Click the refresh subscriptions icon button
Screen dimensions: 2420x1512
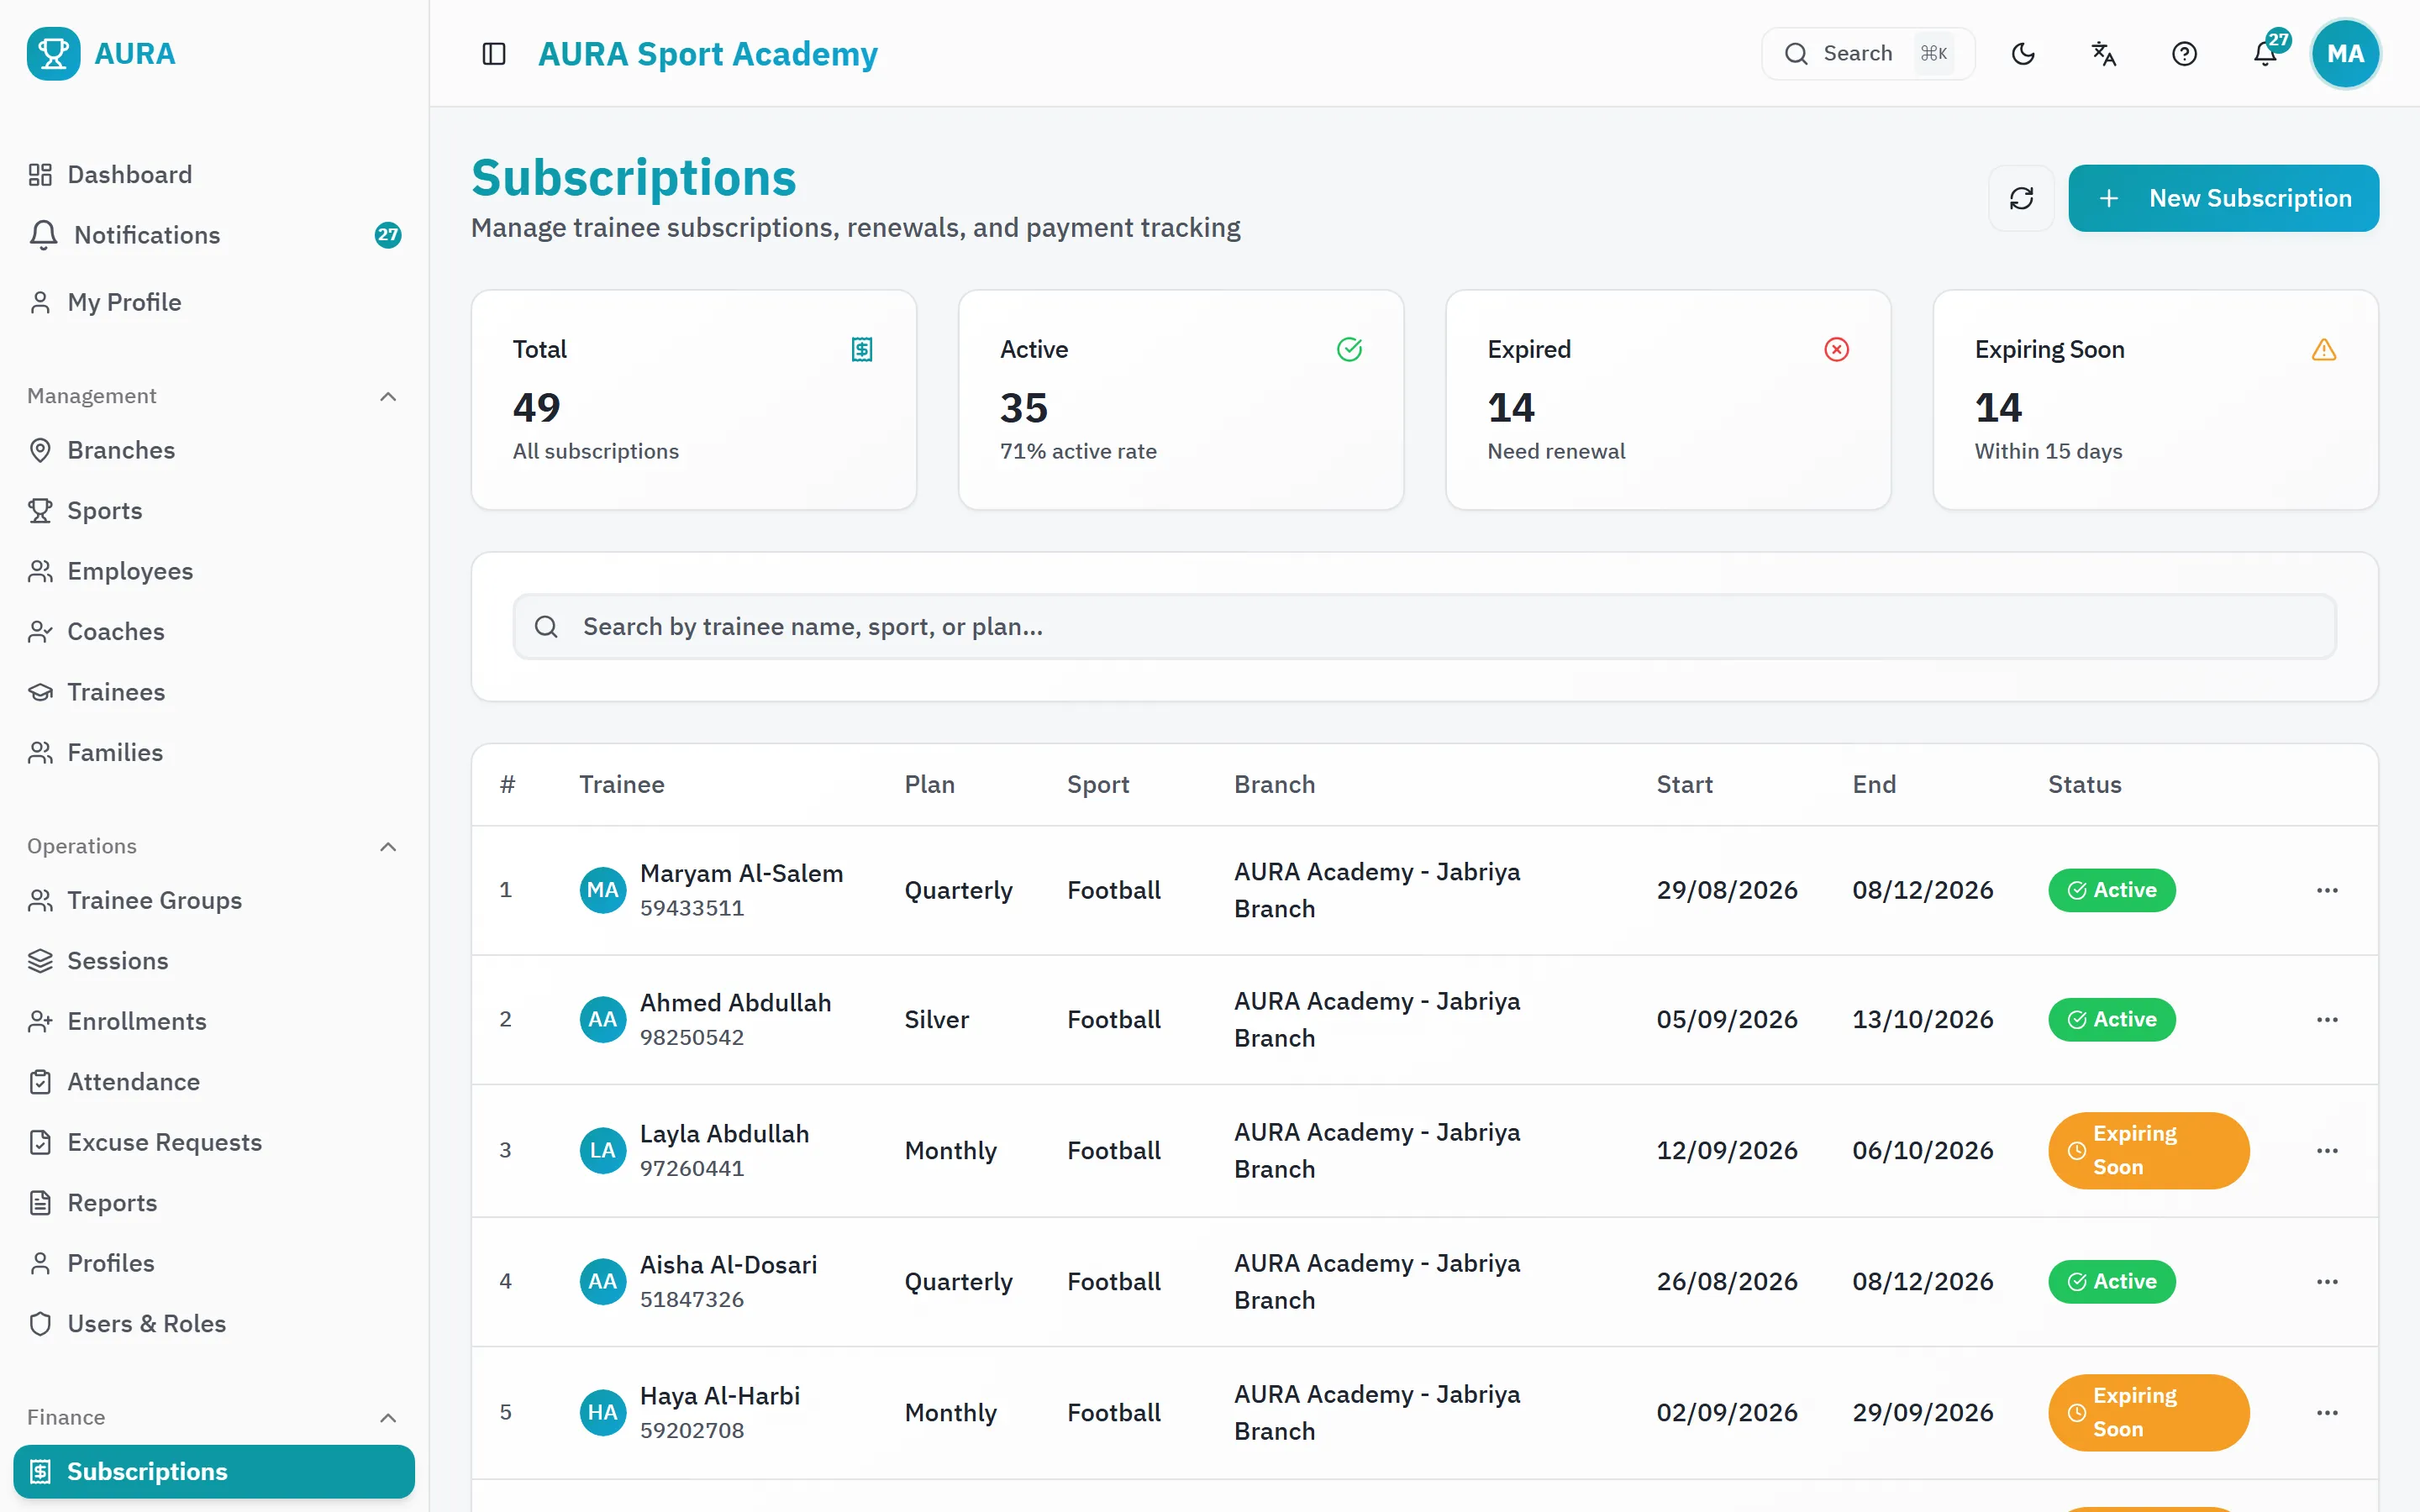coord(2021,198)
